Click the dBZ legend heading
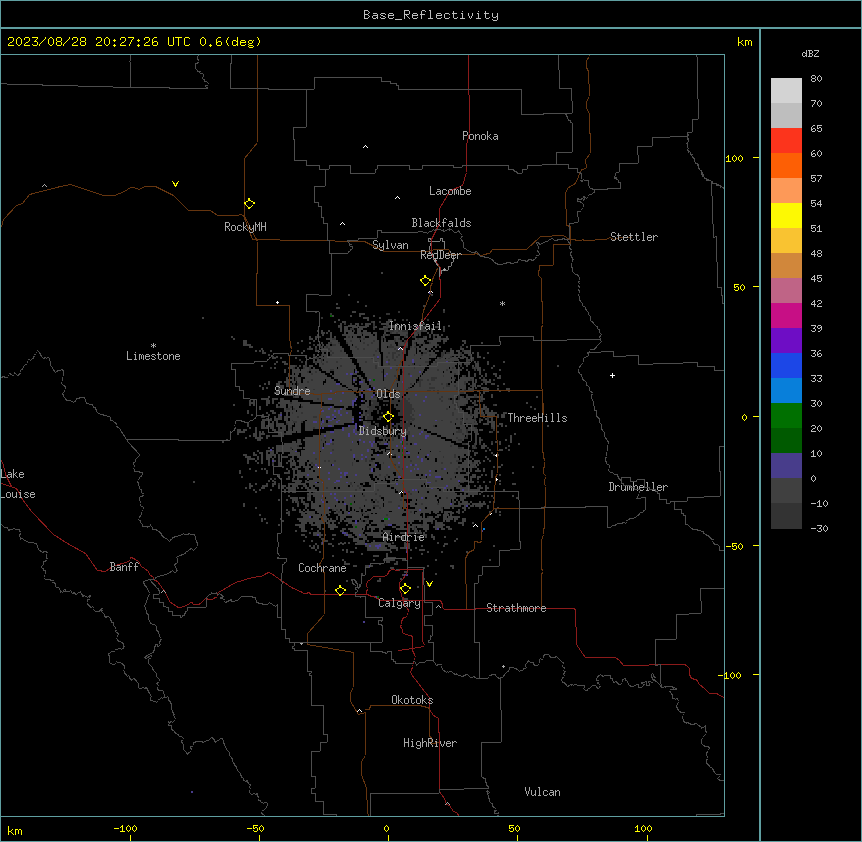Viewport: 862px width, 842px height. [x=810, y=54]
